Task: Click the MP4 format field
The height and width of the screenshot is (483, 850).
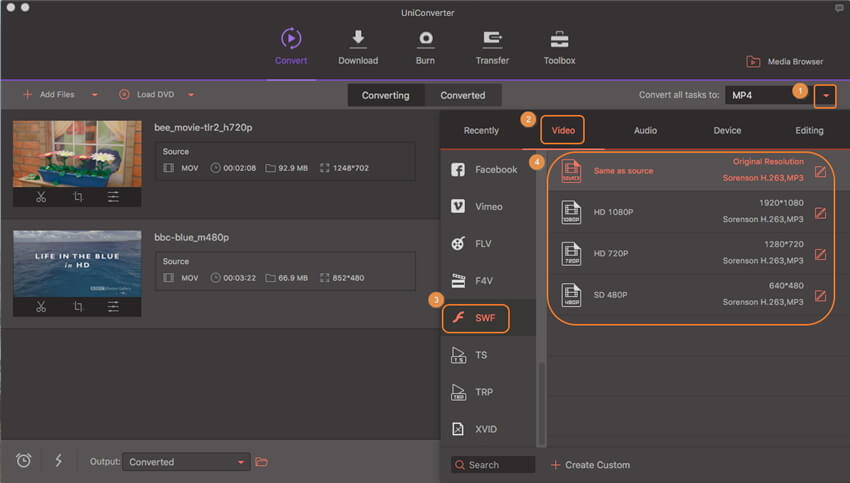Action: pos(769,95)
